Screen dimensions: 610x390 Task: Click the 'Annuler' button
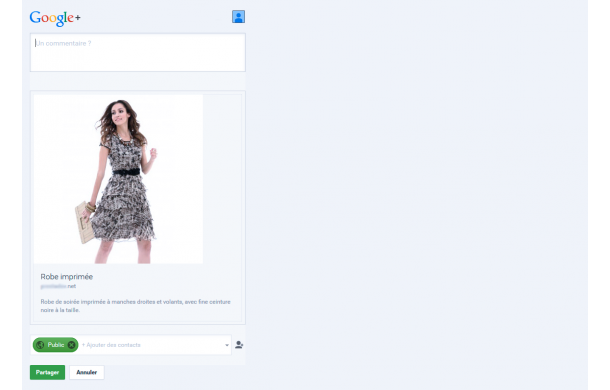(87, 372)
